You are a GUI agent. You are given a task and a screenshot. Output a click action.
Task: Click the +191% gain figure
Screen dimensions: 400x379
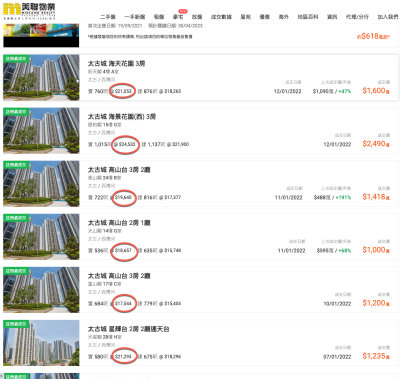click(x=343, y=198)
